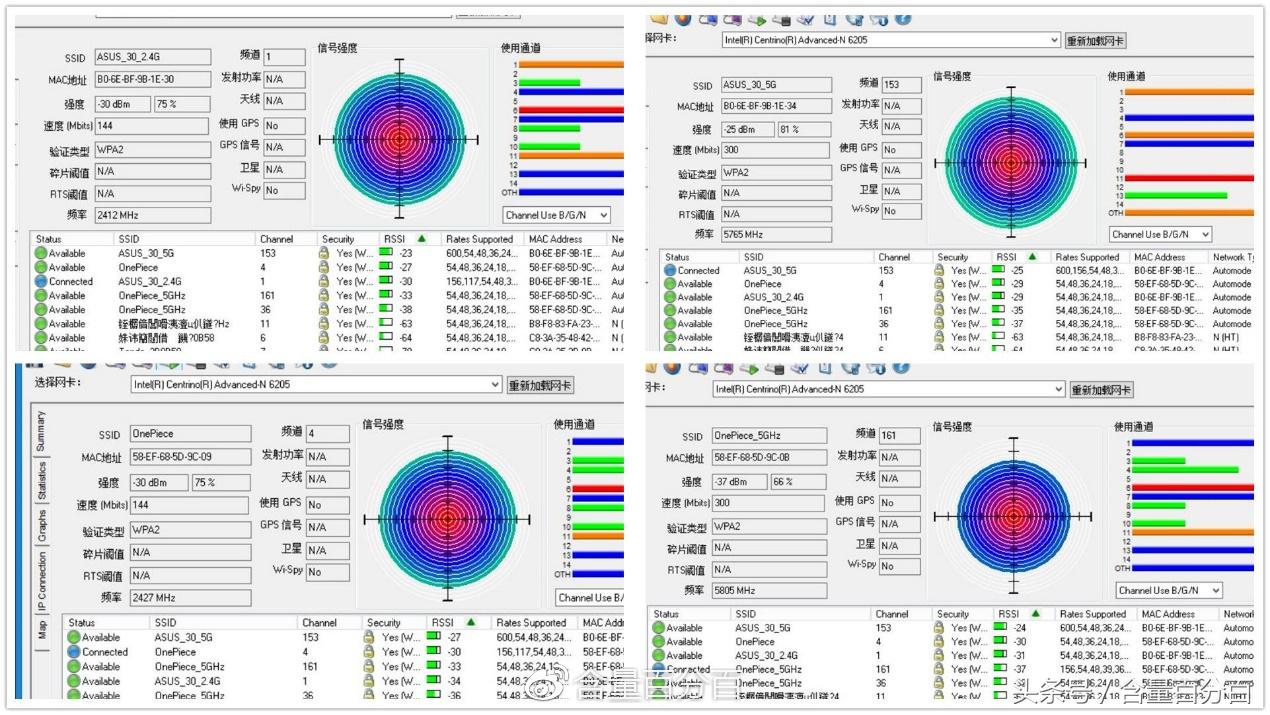
Task: Switch to the Statistics vertical tab
Action: (x=42, y=480)
